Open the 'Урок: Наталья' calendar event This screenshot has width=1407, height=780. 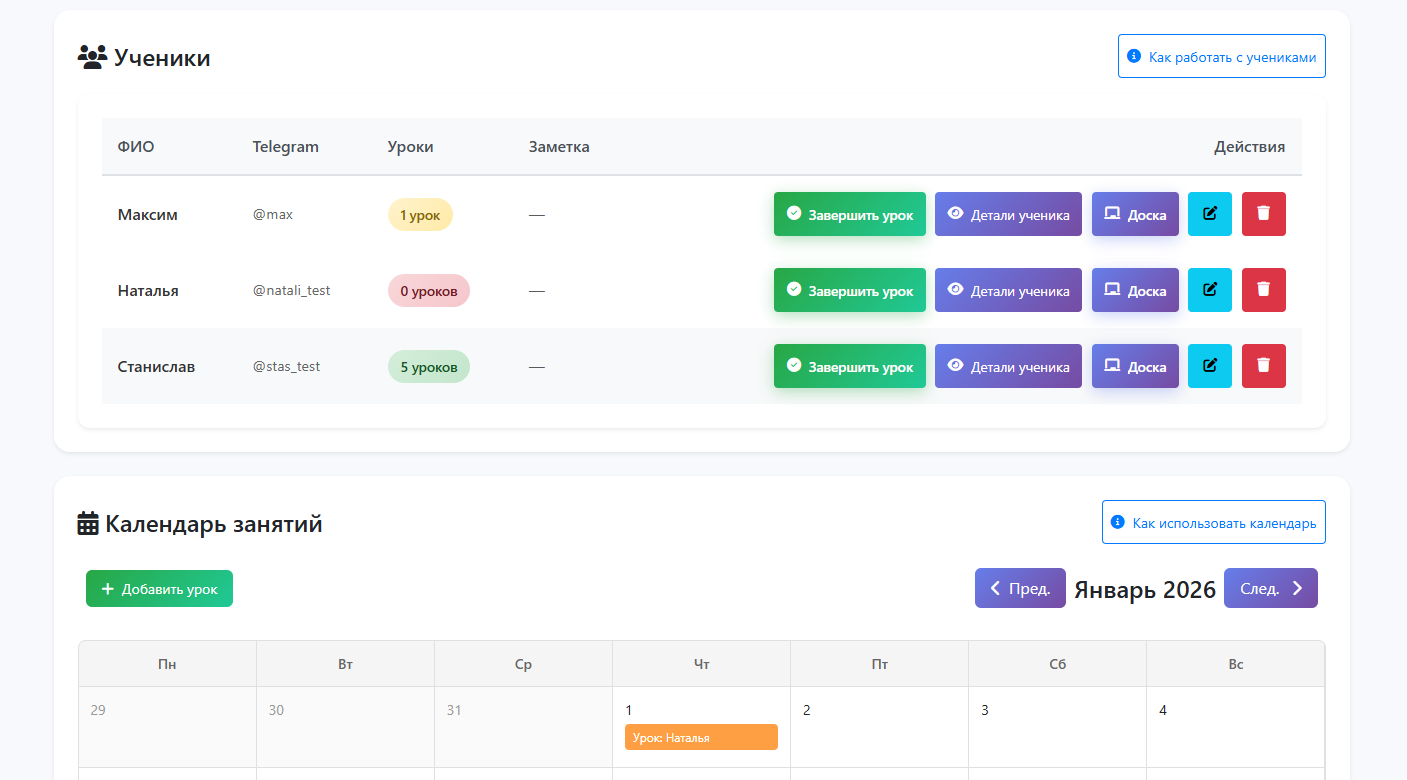701,737
